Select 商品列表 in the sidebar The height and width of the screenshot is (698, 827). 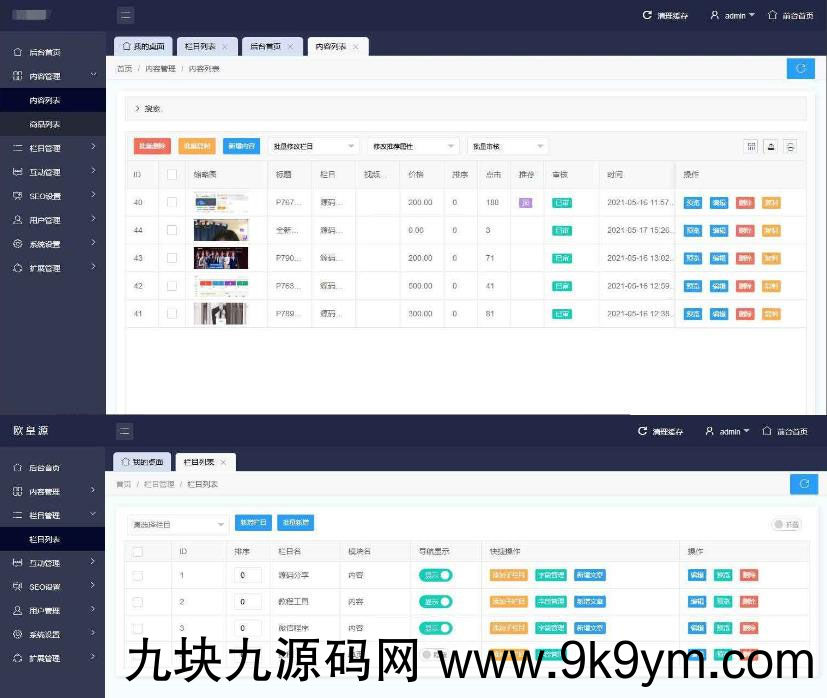point(44,124)
